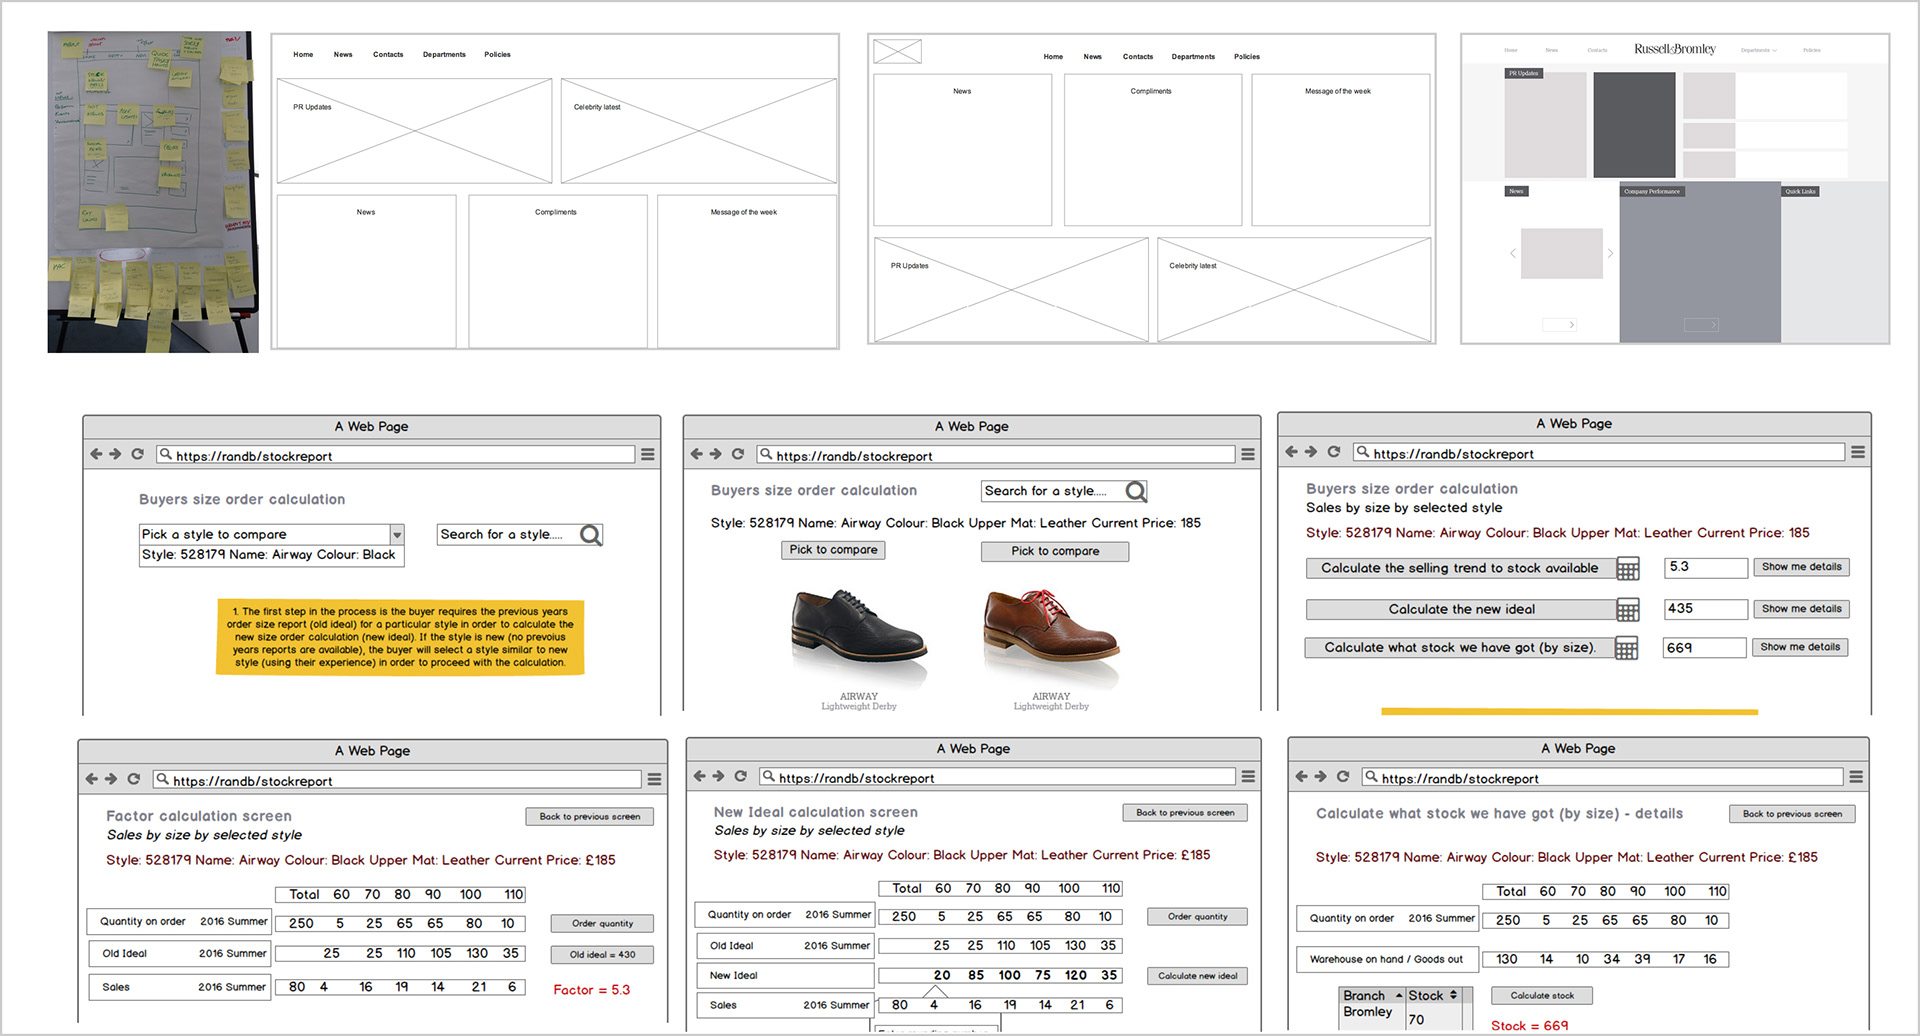Click the crossed-box logo placeholder in the wireframe
The image size is (1920, 1036).
coord(897,51)
